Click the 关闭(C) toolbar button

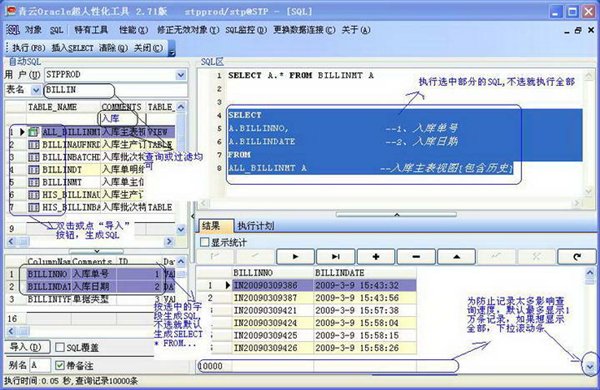click(148, 48)
